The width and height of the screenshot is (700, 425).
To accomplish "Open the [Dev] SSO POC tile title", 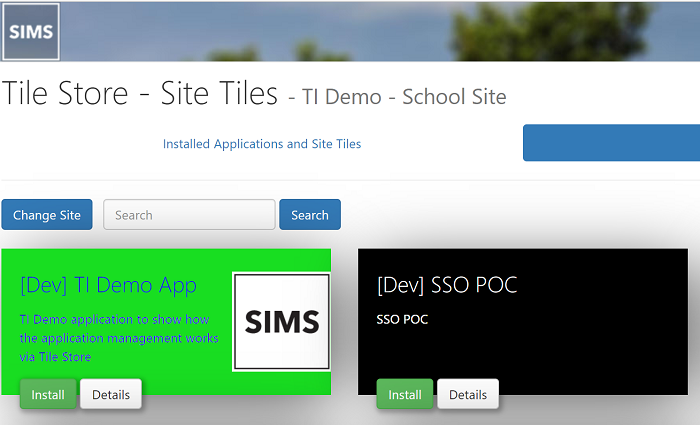I will click(x=447, y=285).
